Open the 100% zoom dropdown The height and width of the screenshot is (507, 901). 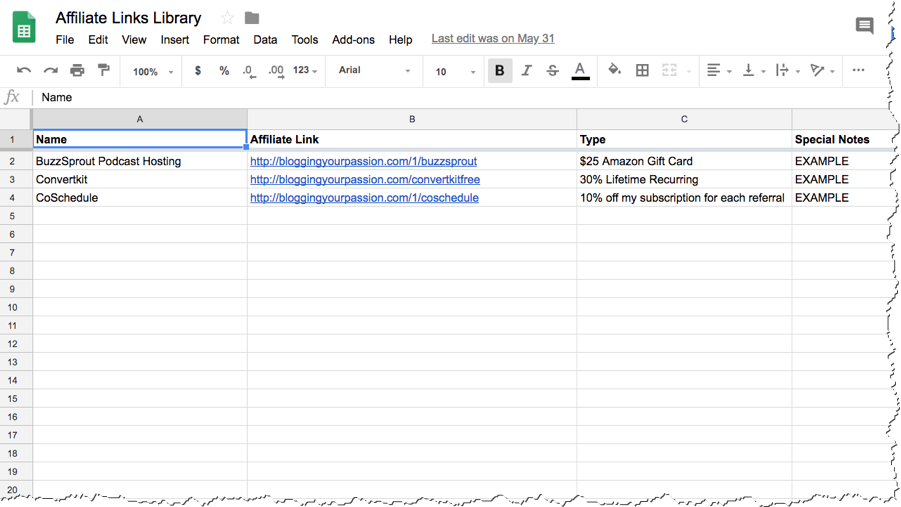click(153, 72)
